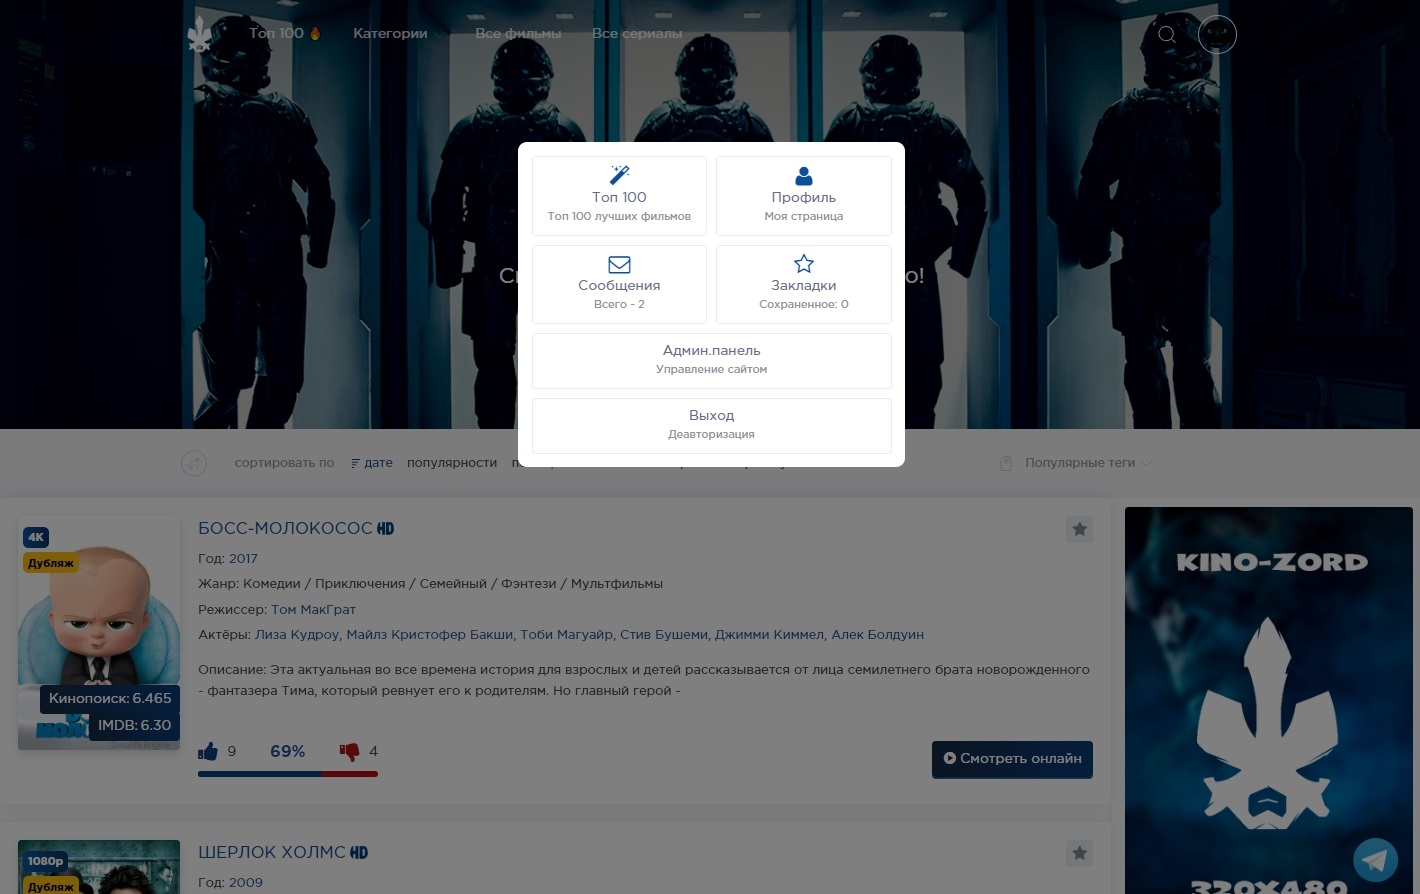Dislike БОСС-МОЛОКОСОС with thumbs down

pos(349,751)
